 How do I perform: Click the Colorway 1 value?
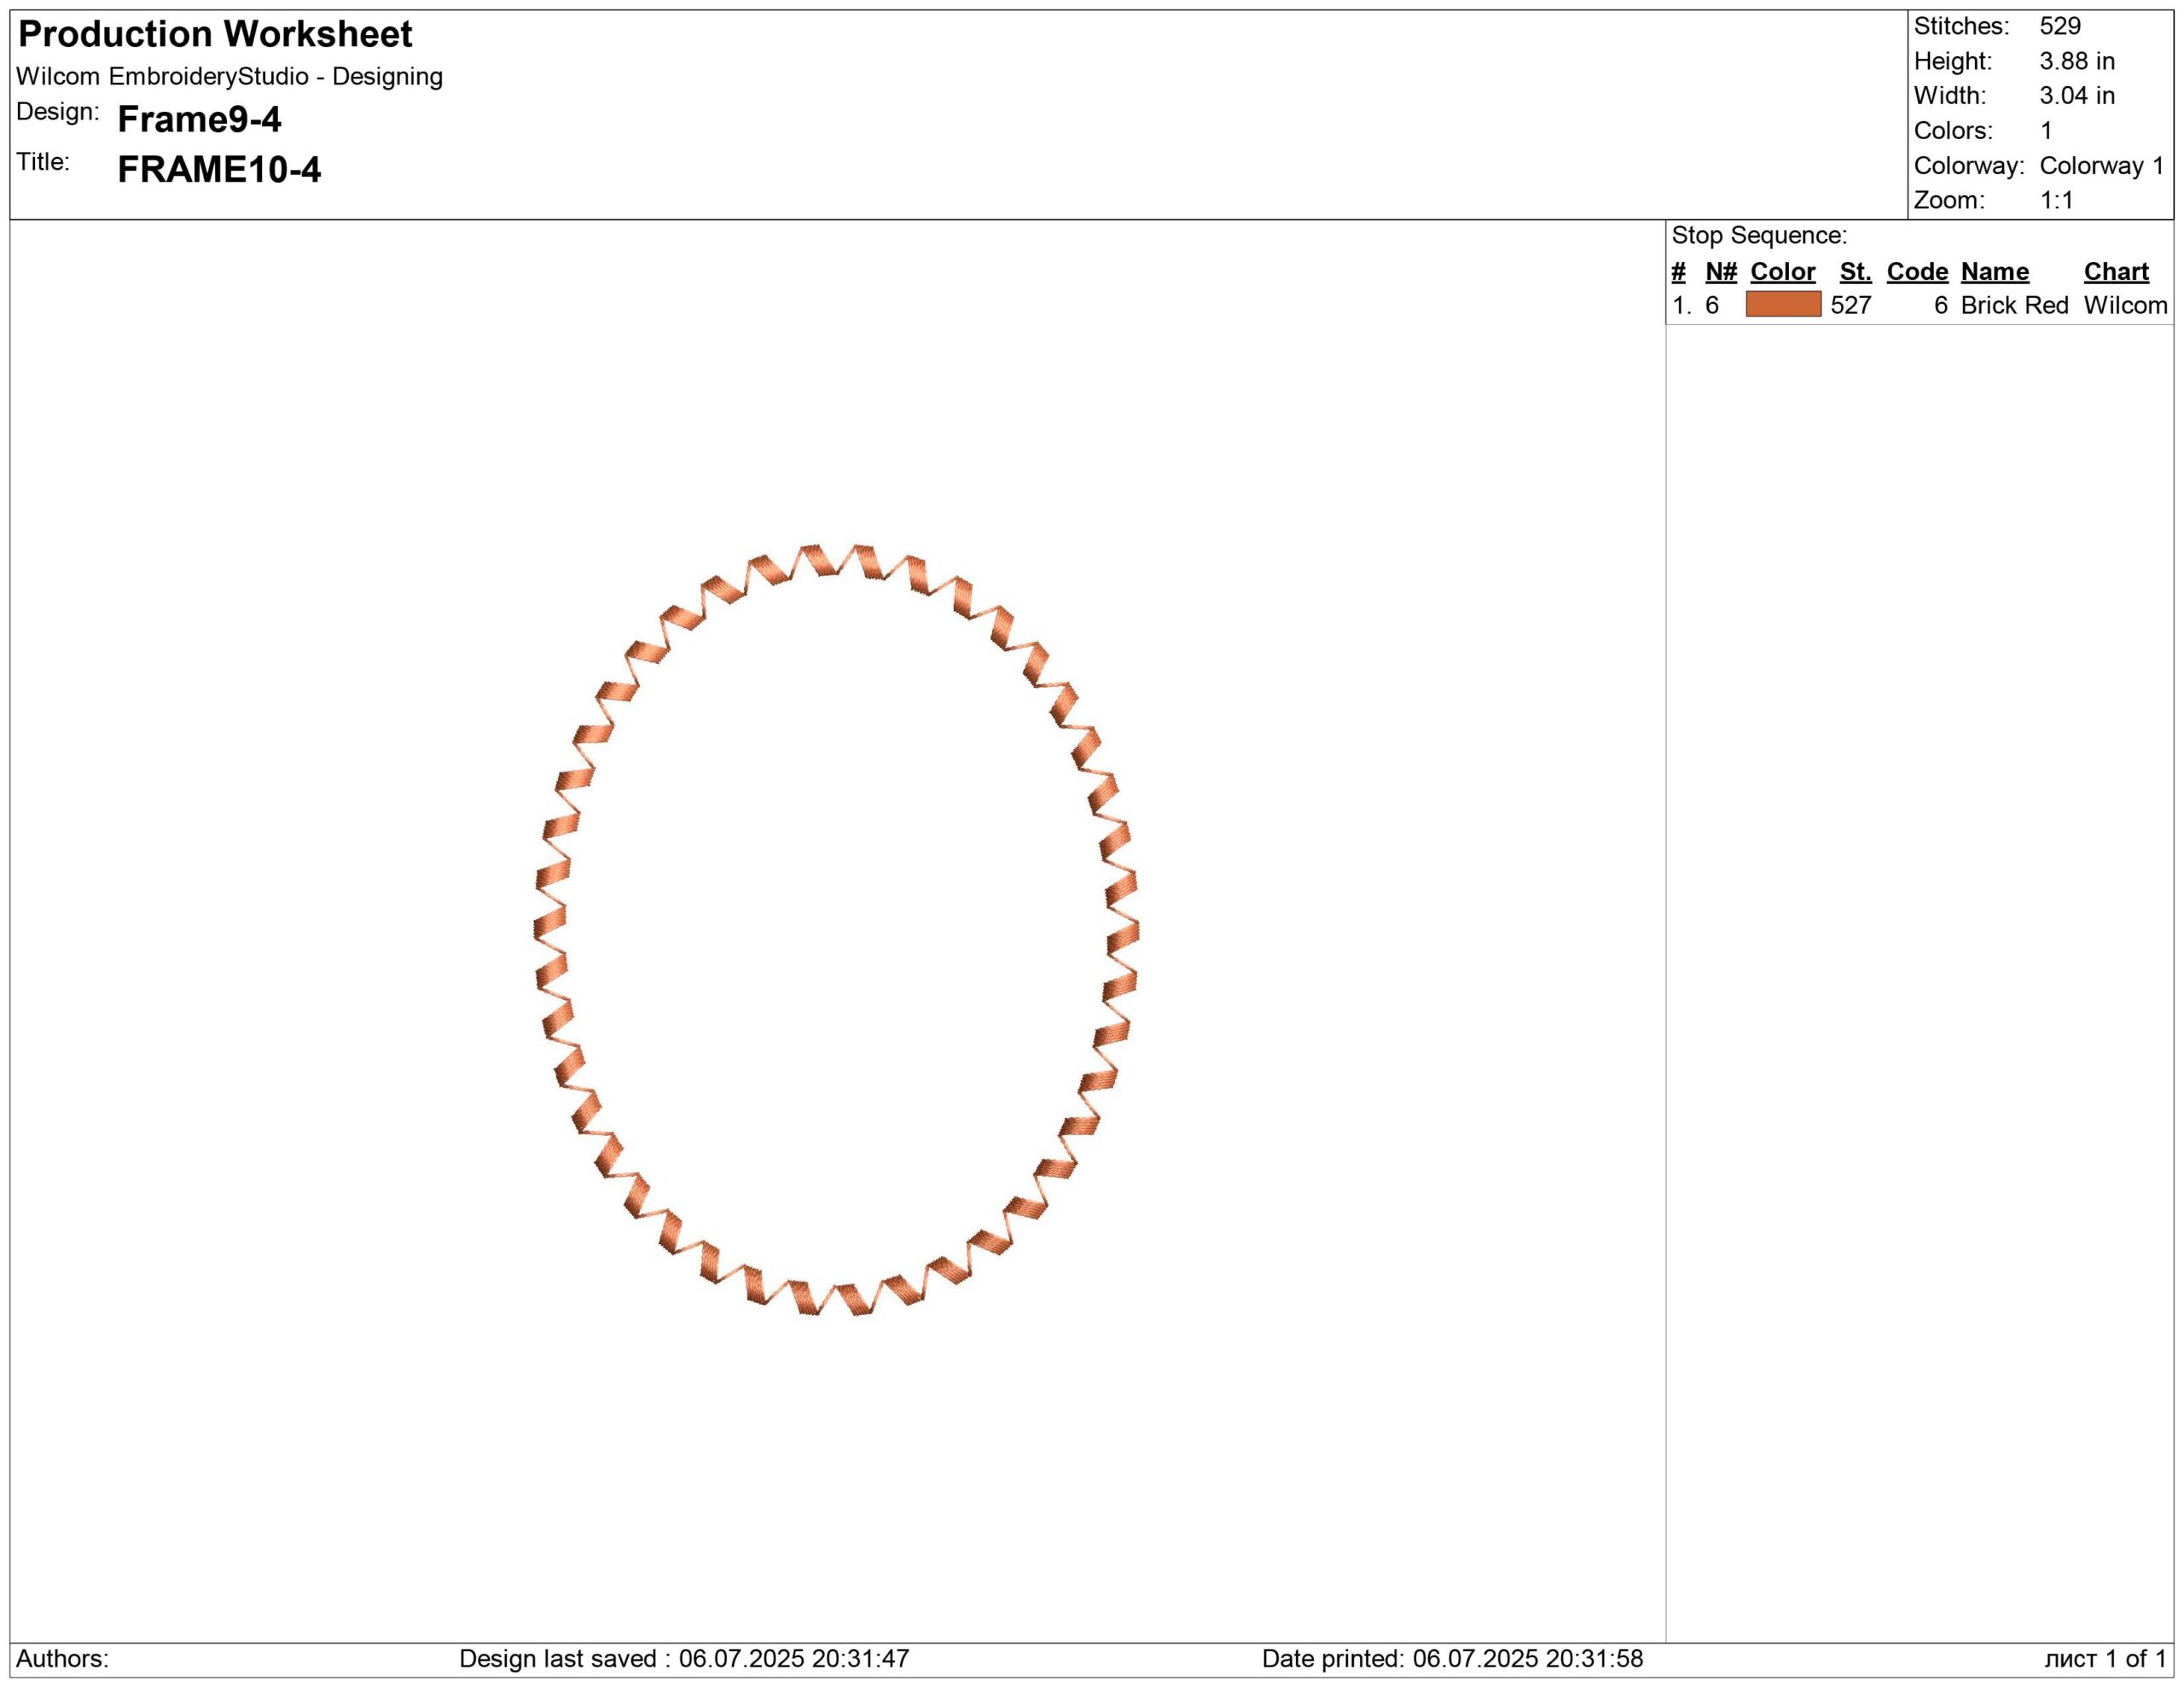2101,165
